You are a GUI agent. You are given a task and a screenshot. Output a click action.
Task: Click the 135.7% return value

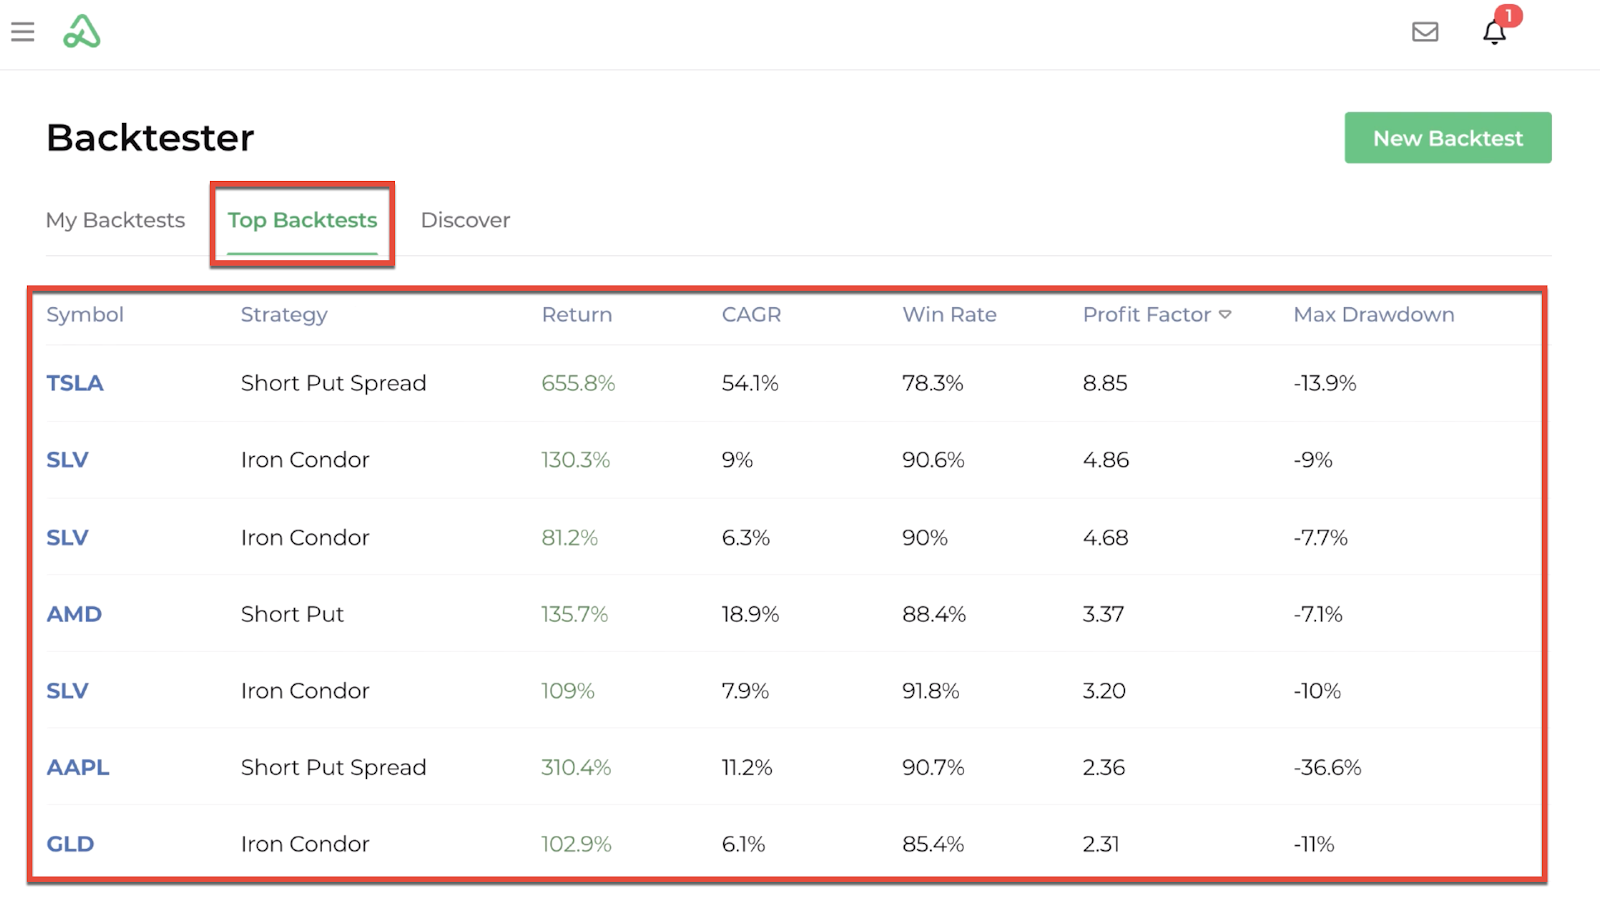tap(574, 614)
